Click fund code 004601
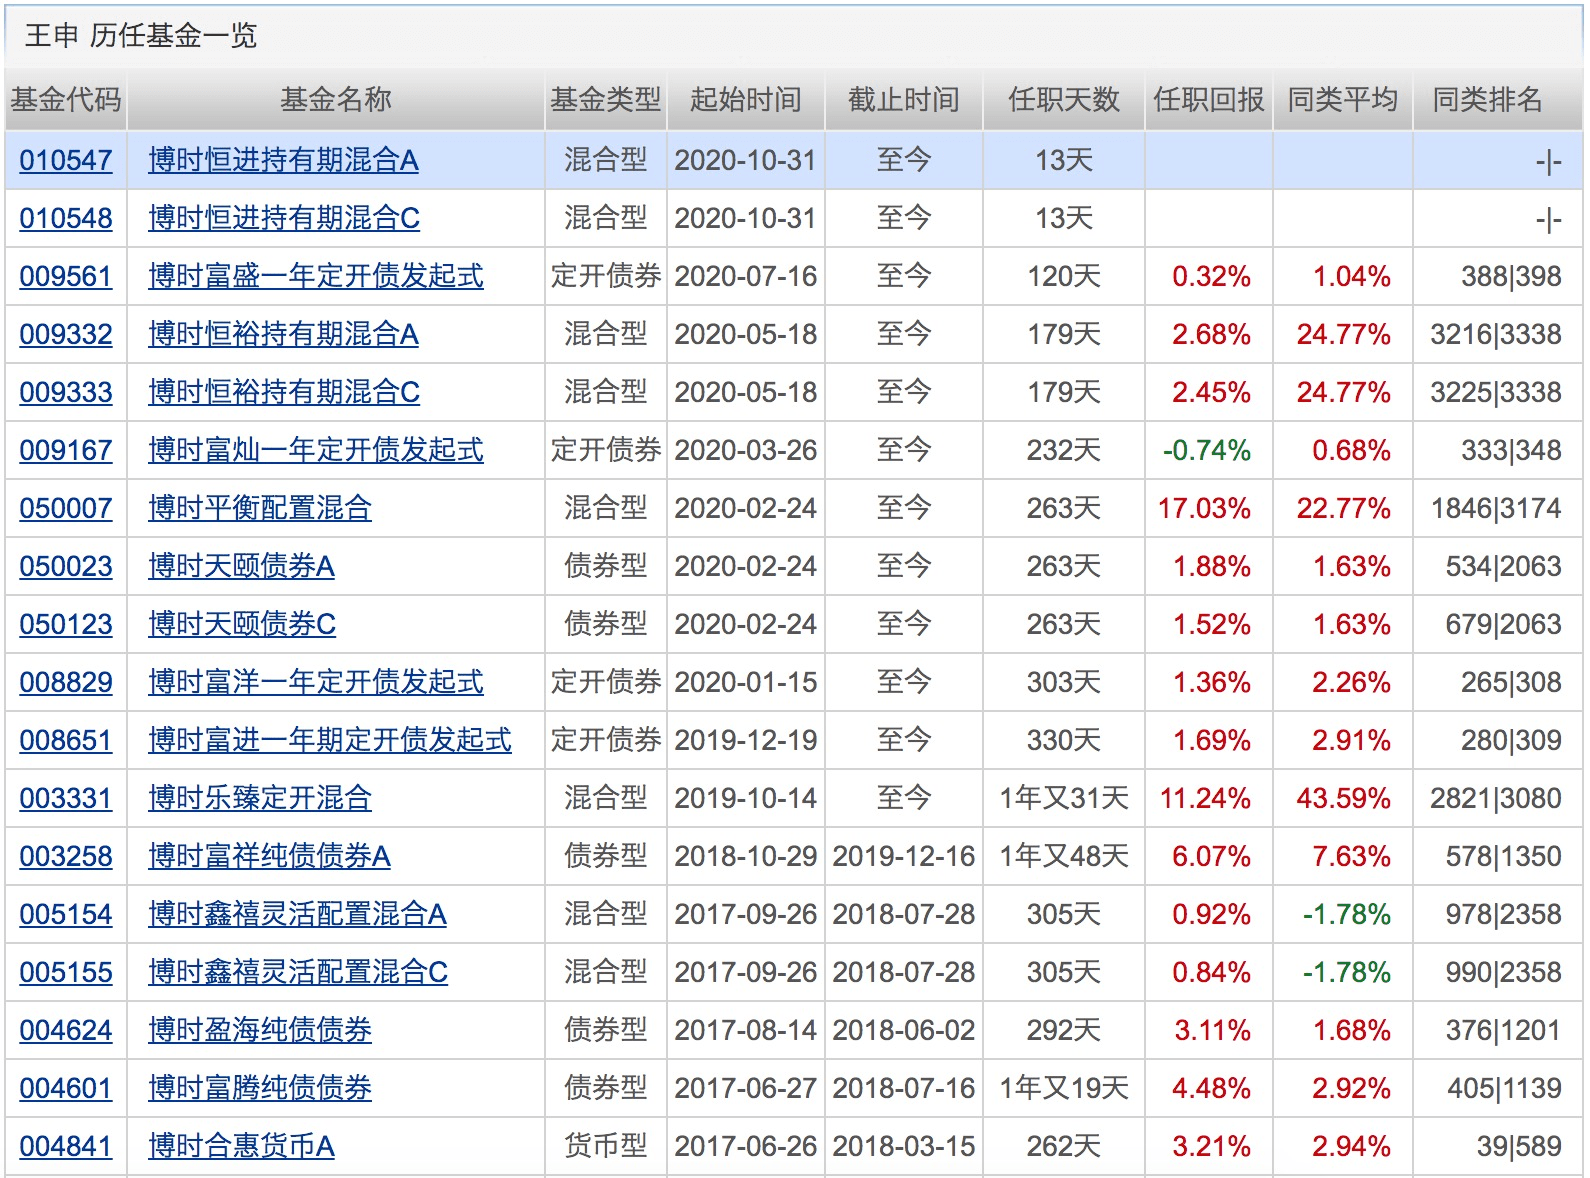 tap(66, 1088)
